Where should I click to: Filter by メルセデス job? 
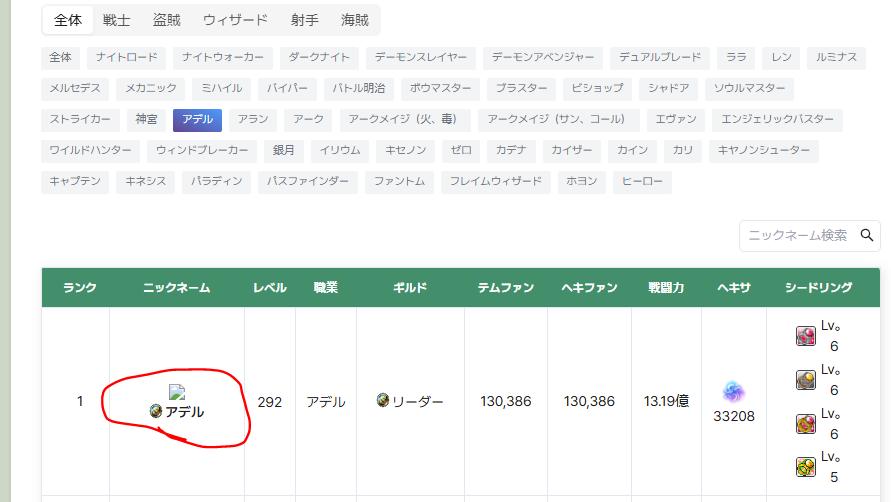(x=75, y=89)
